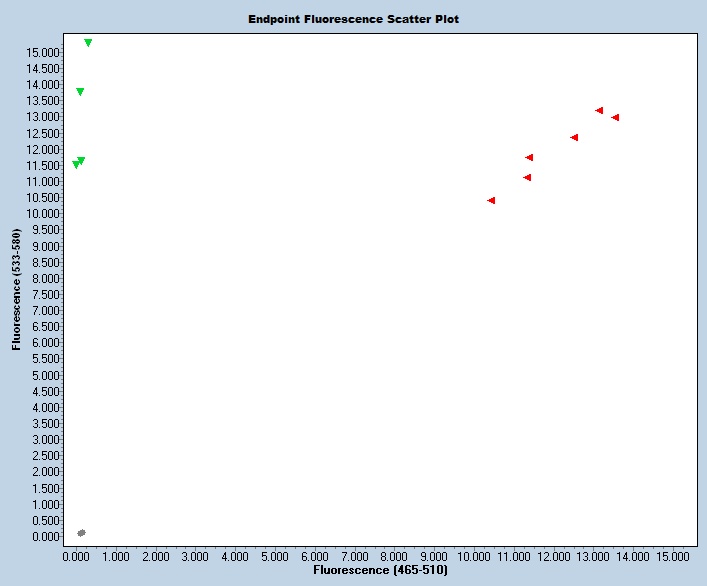This screenshot has width=707, height=586.
Task: Select the leftmost green triangle marker
Action: (76, 165)
